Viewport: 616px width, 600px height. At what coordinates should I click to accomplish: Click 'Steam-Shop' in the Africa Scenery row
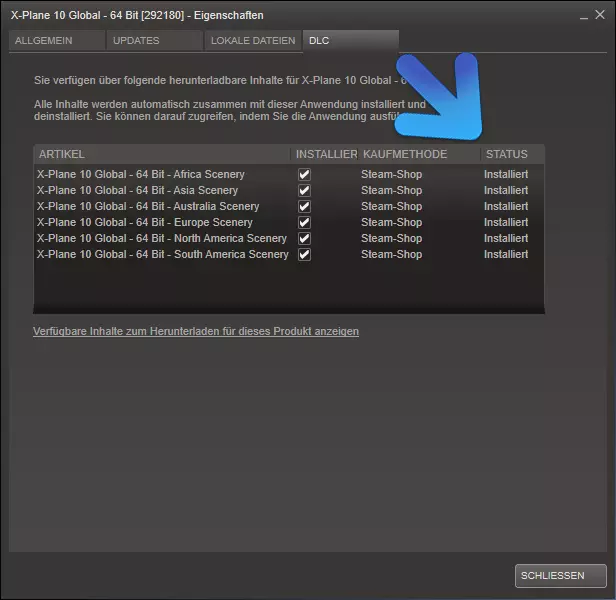coord(392,174)
